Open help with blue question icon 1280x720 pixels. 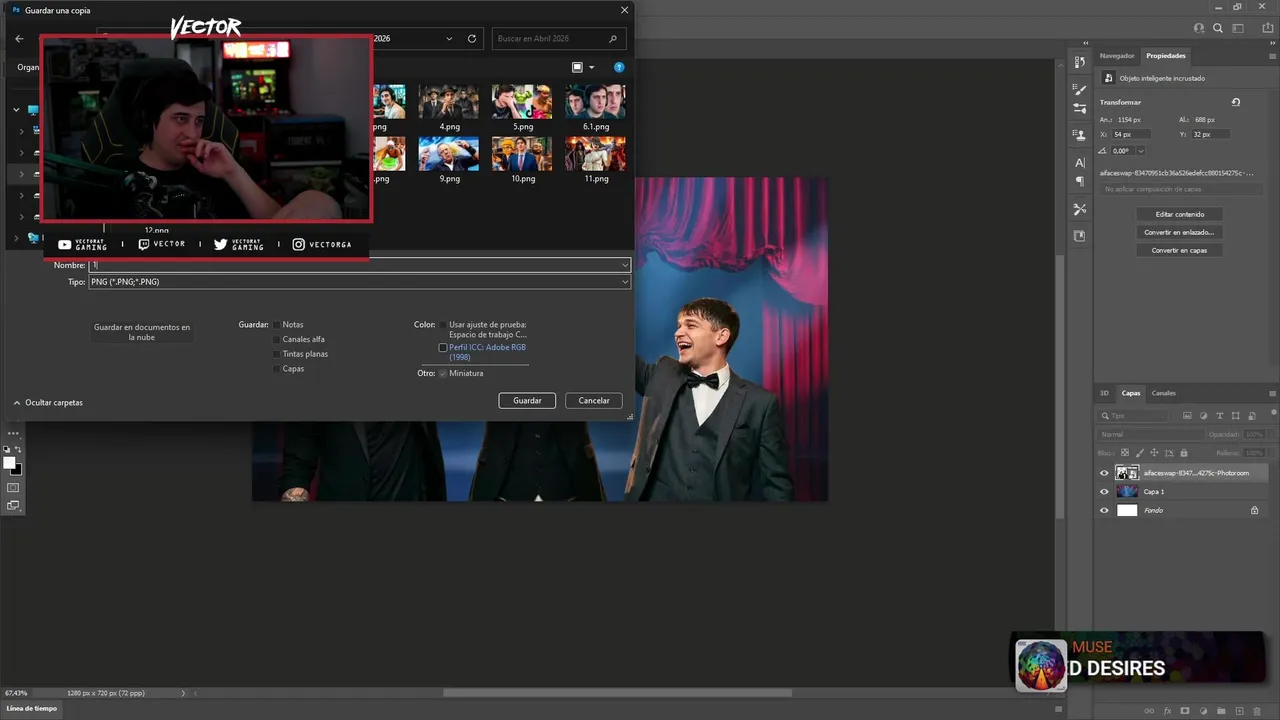click(619, 67)
